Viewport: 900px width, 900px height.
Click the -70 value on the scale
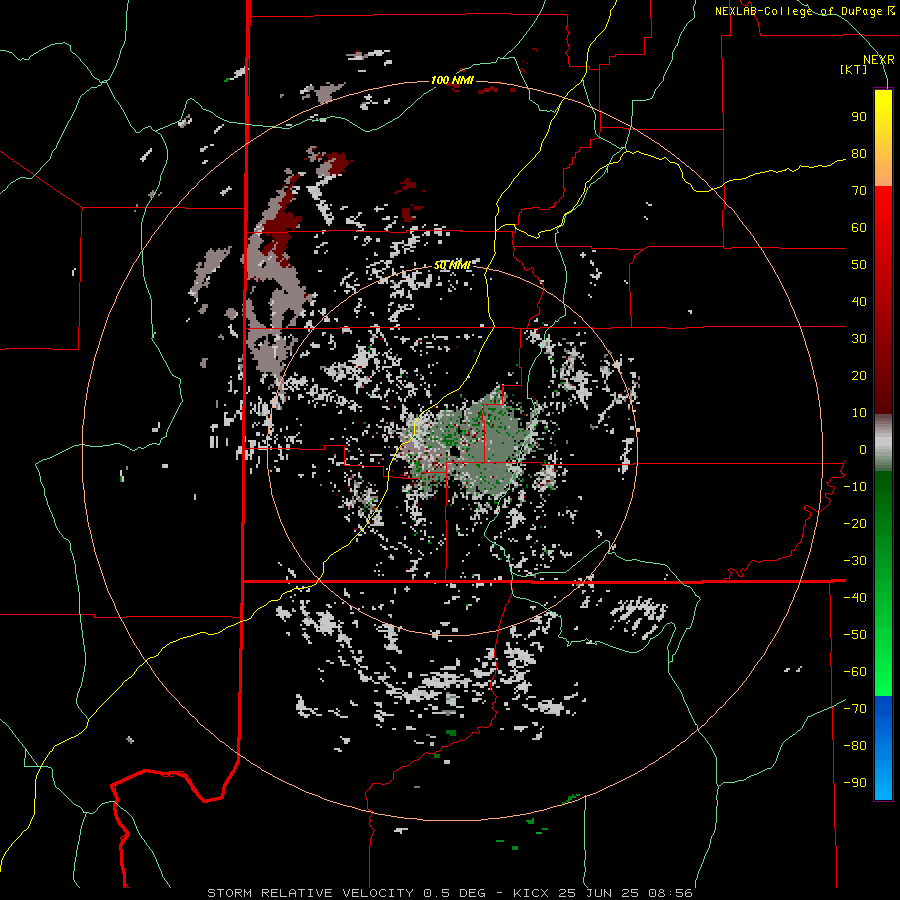tap(855, 709)
